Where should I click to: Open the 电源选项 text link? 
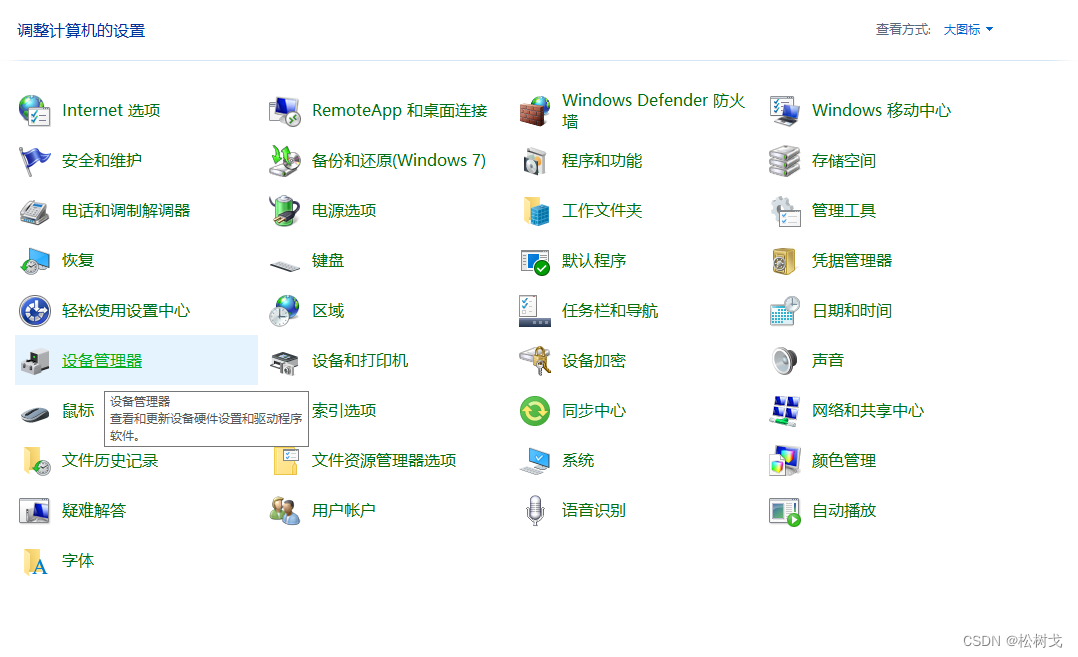[x=344, y=211]
